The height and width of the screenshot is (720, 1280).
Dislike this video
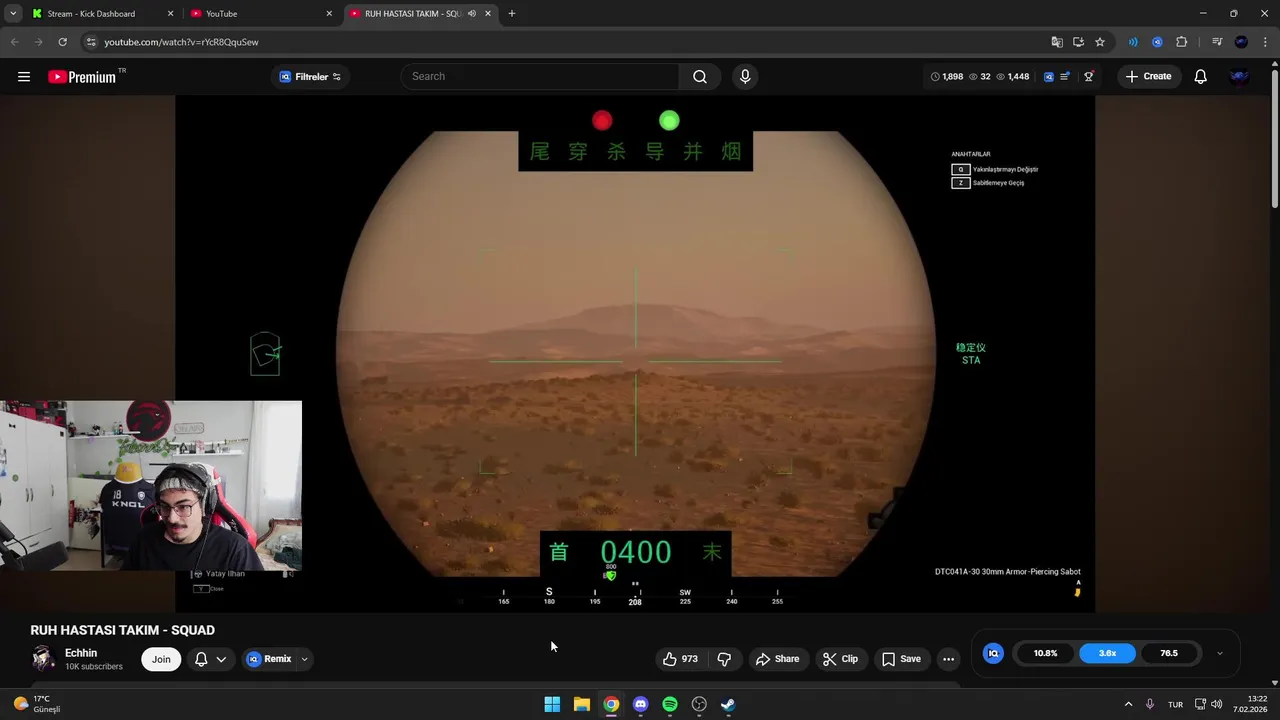pyautogui.click(x=724, y=659)
